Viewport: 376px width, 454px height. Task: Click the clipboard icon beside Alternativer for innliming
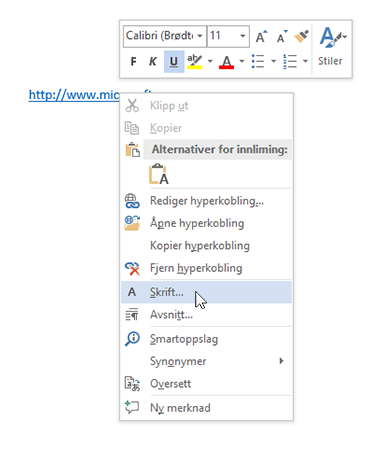[132, 150]
